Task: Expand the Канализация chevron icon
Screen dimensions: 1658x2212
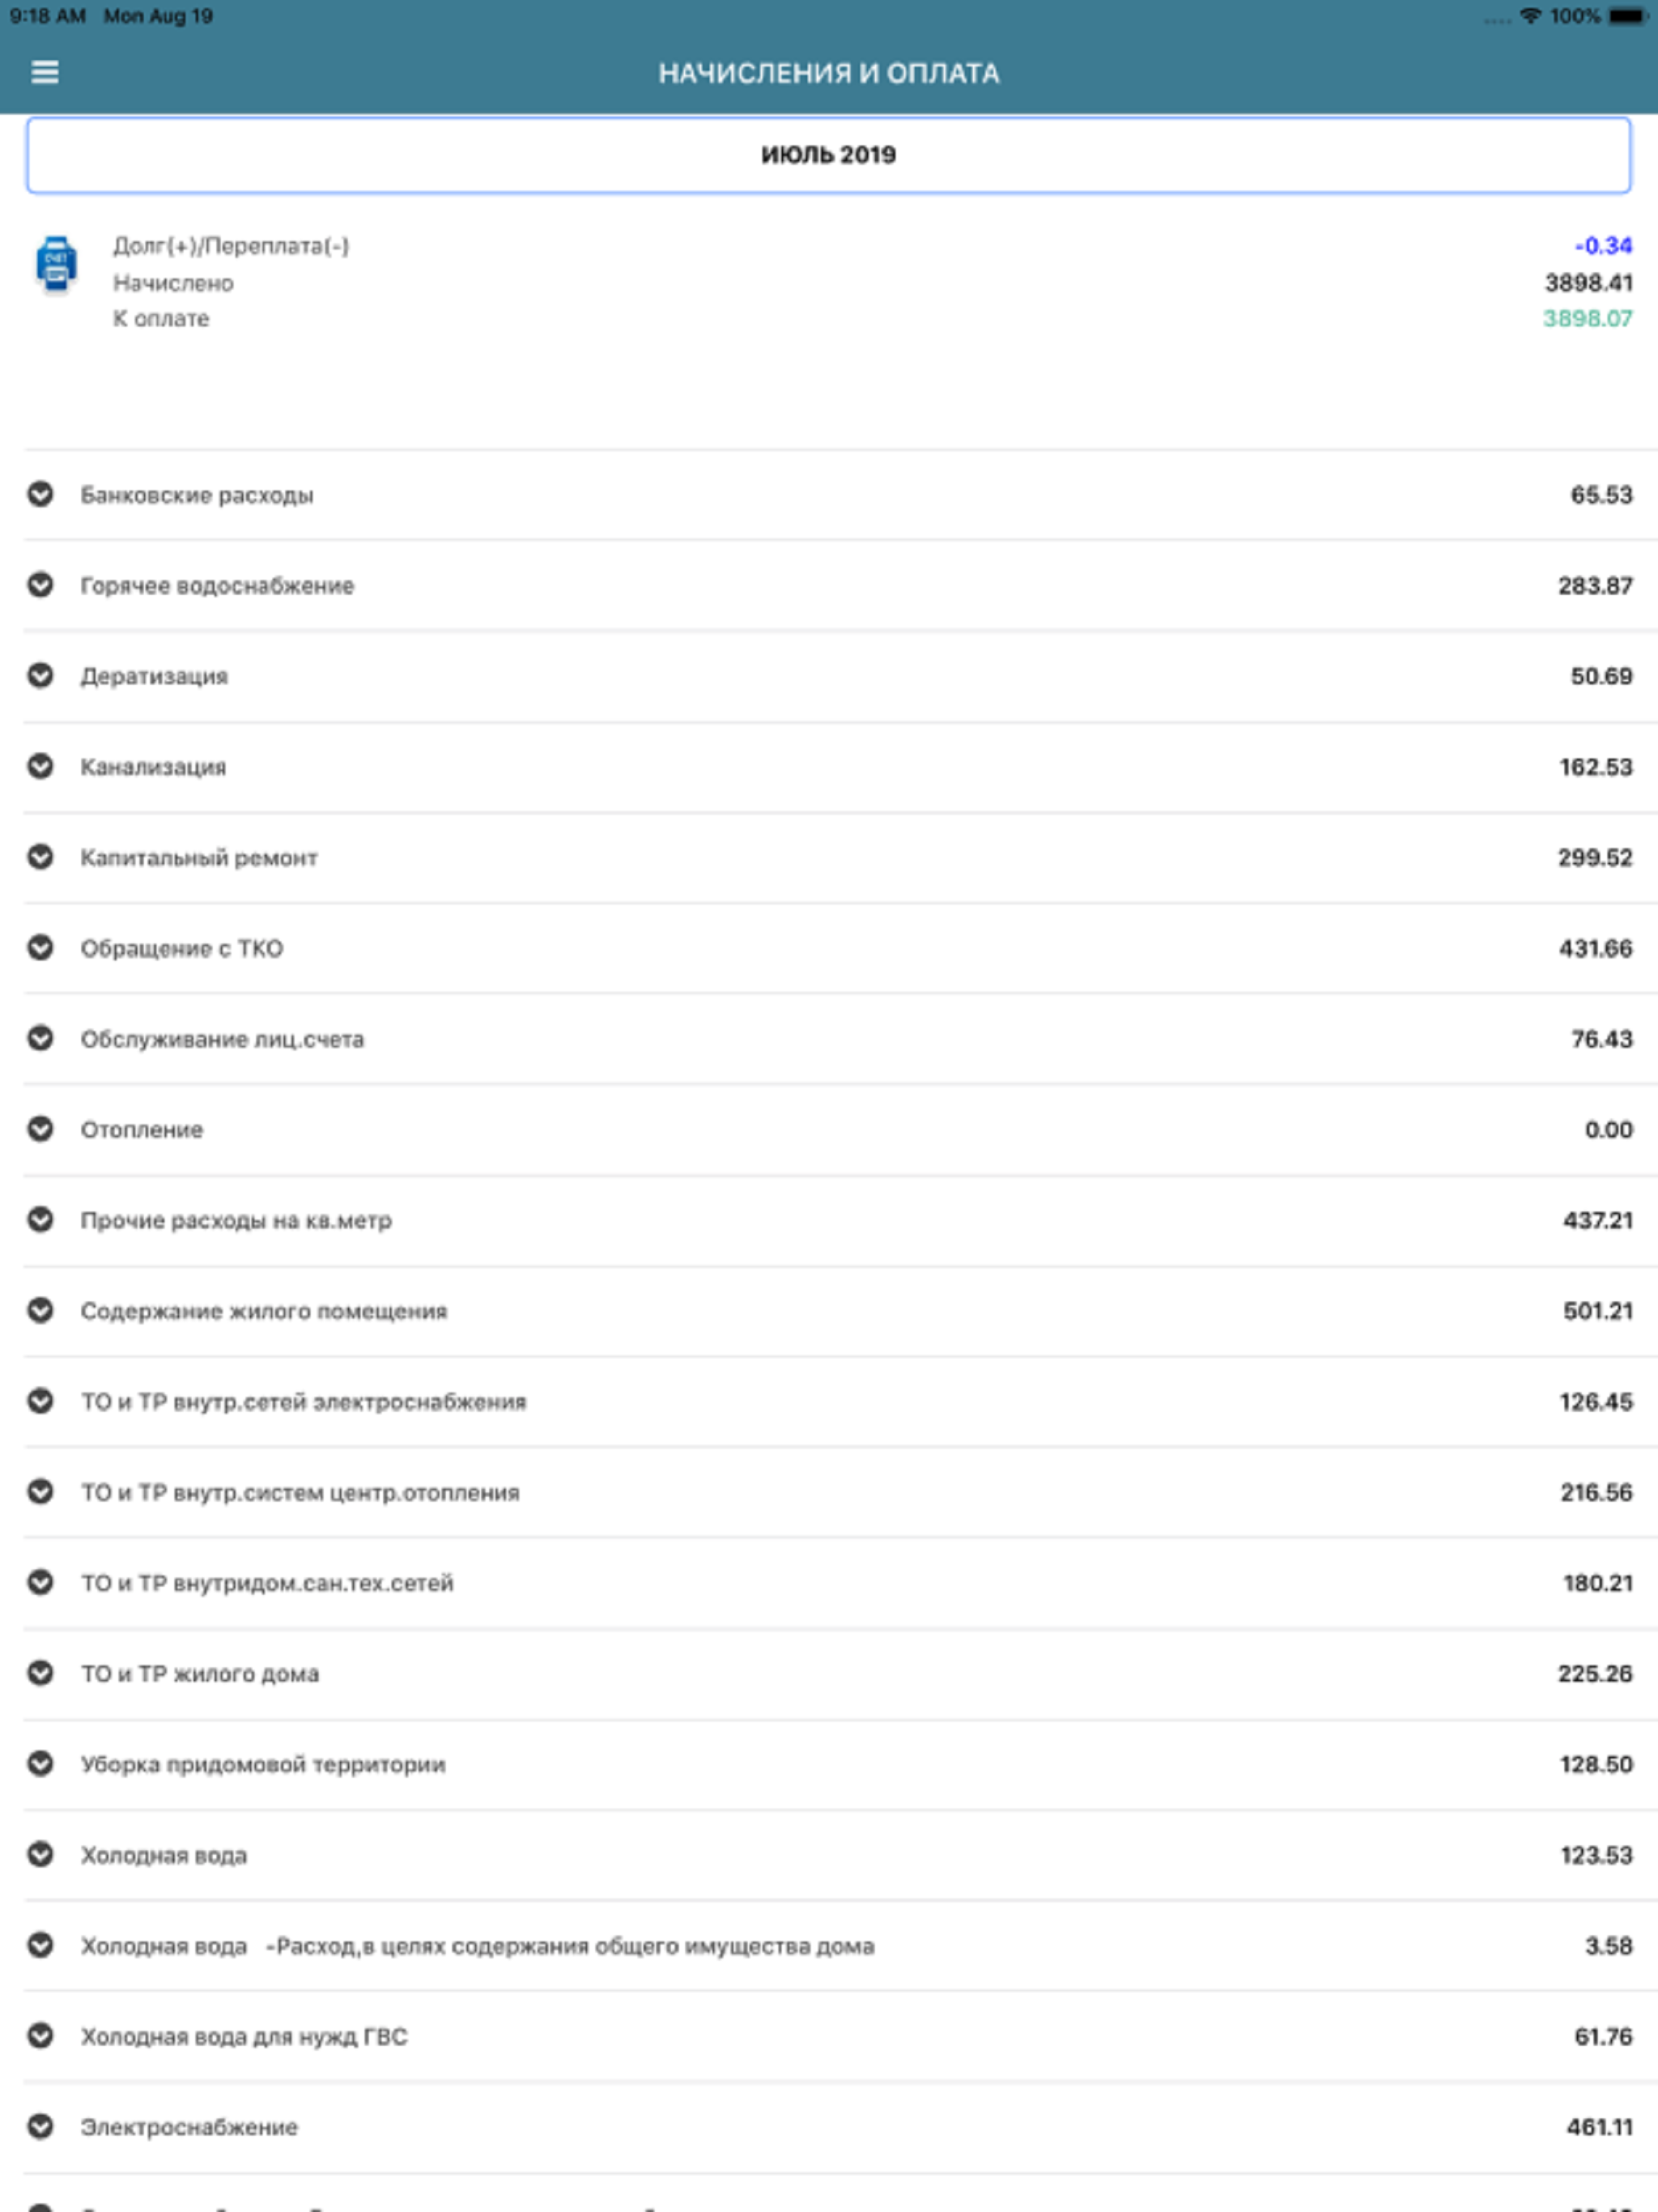Action: pyautogui.click(x=40, y=767)
